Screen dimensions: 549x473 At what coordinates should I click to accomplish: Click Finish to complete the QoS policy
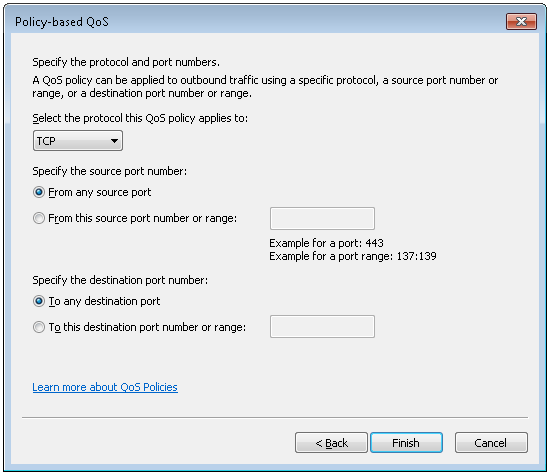point(406,443)
